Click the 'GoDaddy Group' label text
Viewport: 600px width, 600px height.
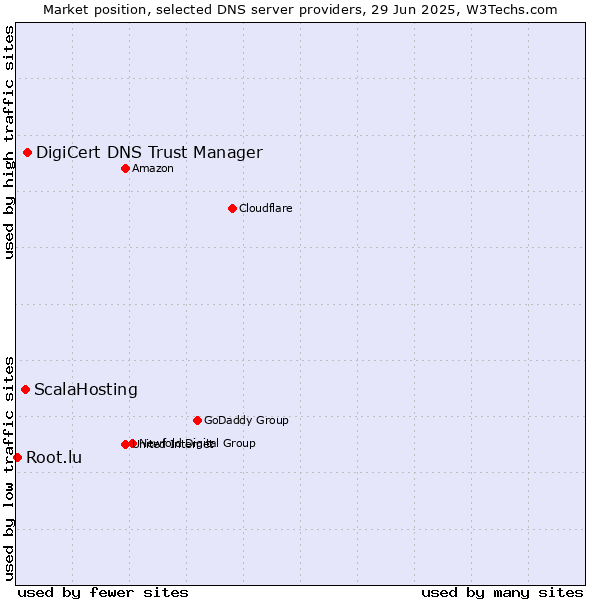click(x=246, y=420)
